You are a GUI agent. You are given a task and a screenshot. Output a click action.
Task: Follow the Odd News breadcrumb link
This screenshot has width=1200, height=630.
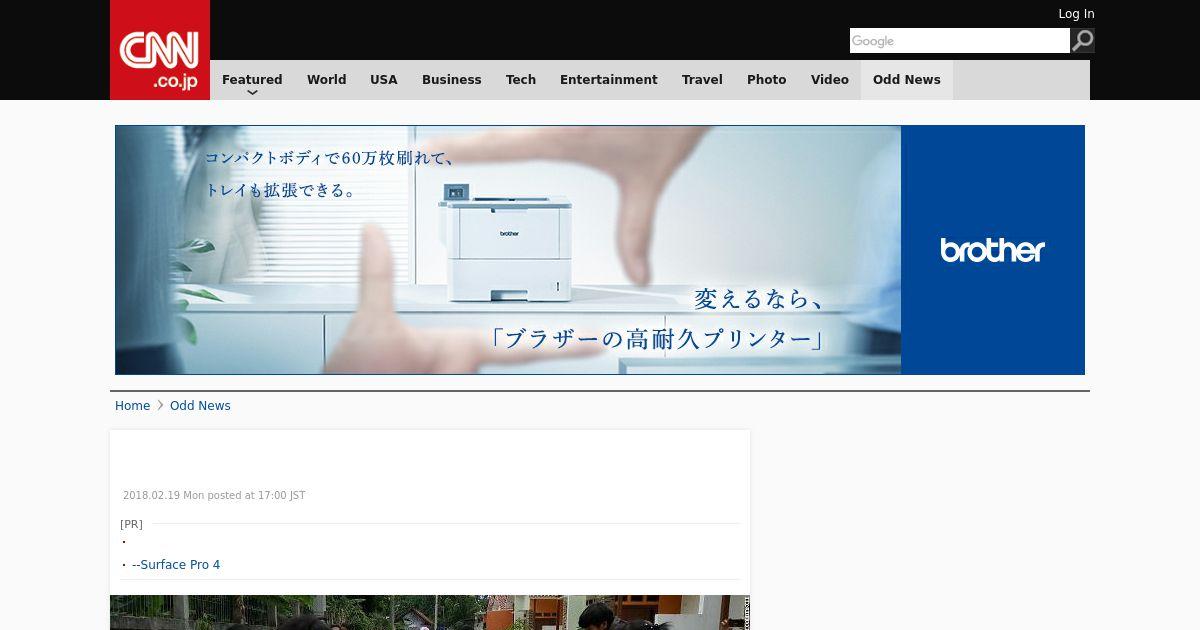200,405
